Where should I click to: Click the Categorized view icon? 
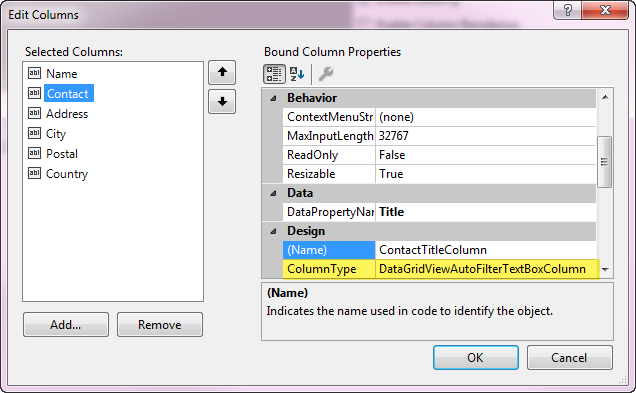click(x=274, y=74)
